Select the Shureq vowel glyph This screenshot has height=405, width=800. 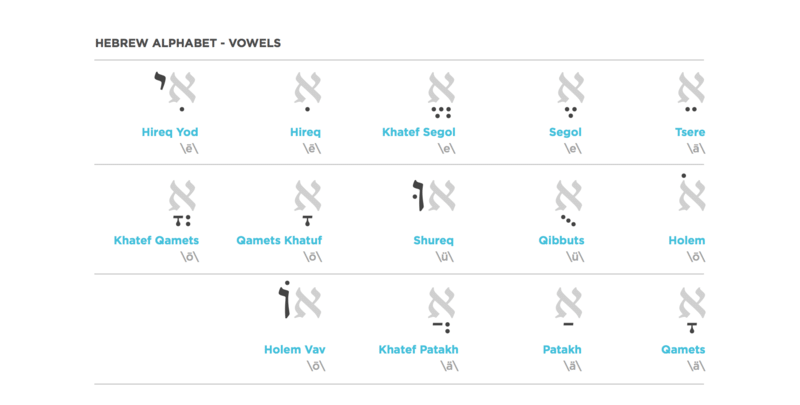pos(431,200)
